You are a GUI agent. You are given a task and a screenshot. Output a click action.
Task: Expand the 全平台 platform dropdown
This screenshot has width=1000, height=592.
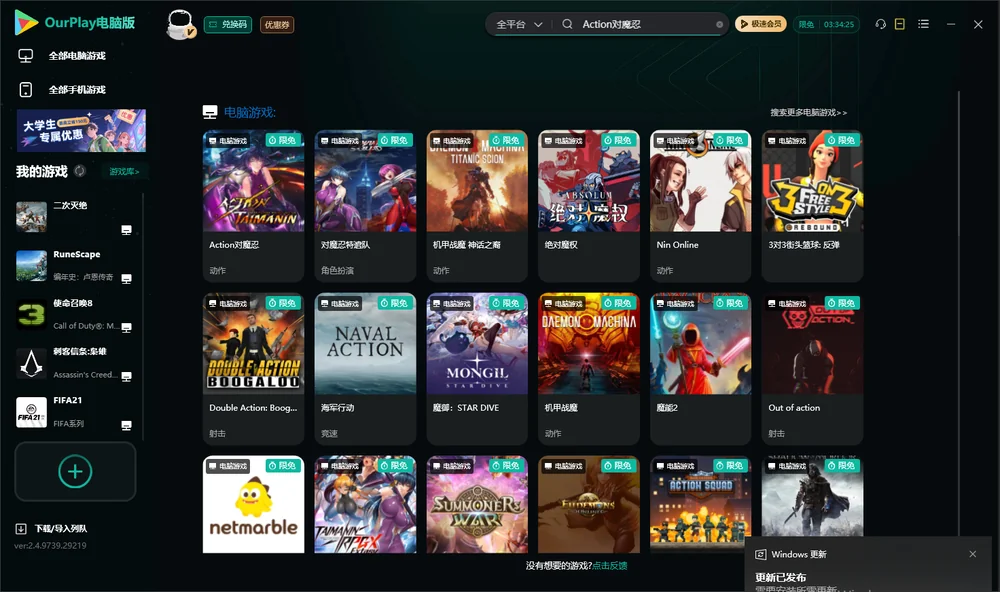[519, 24]
